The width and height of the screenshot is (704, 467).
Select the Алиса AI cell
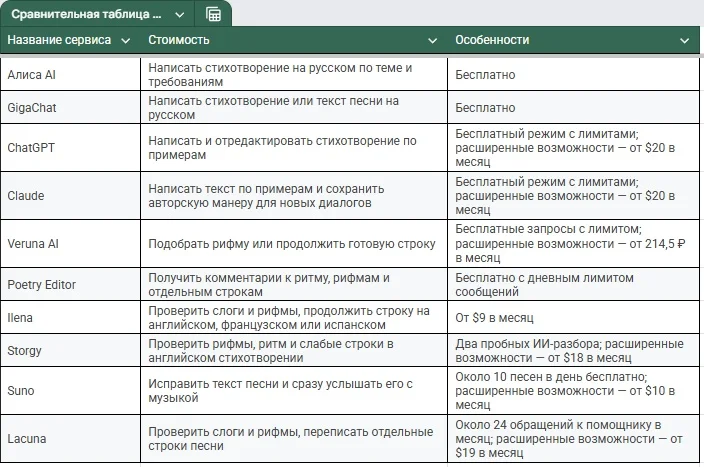click(x=70, y=75)
